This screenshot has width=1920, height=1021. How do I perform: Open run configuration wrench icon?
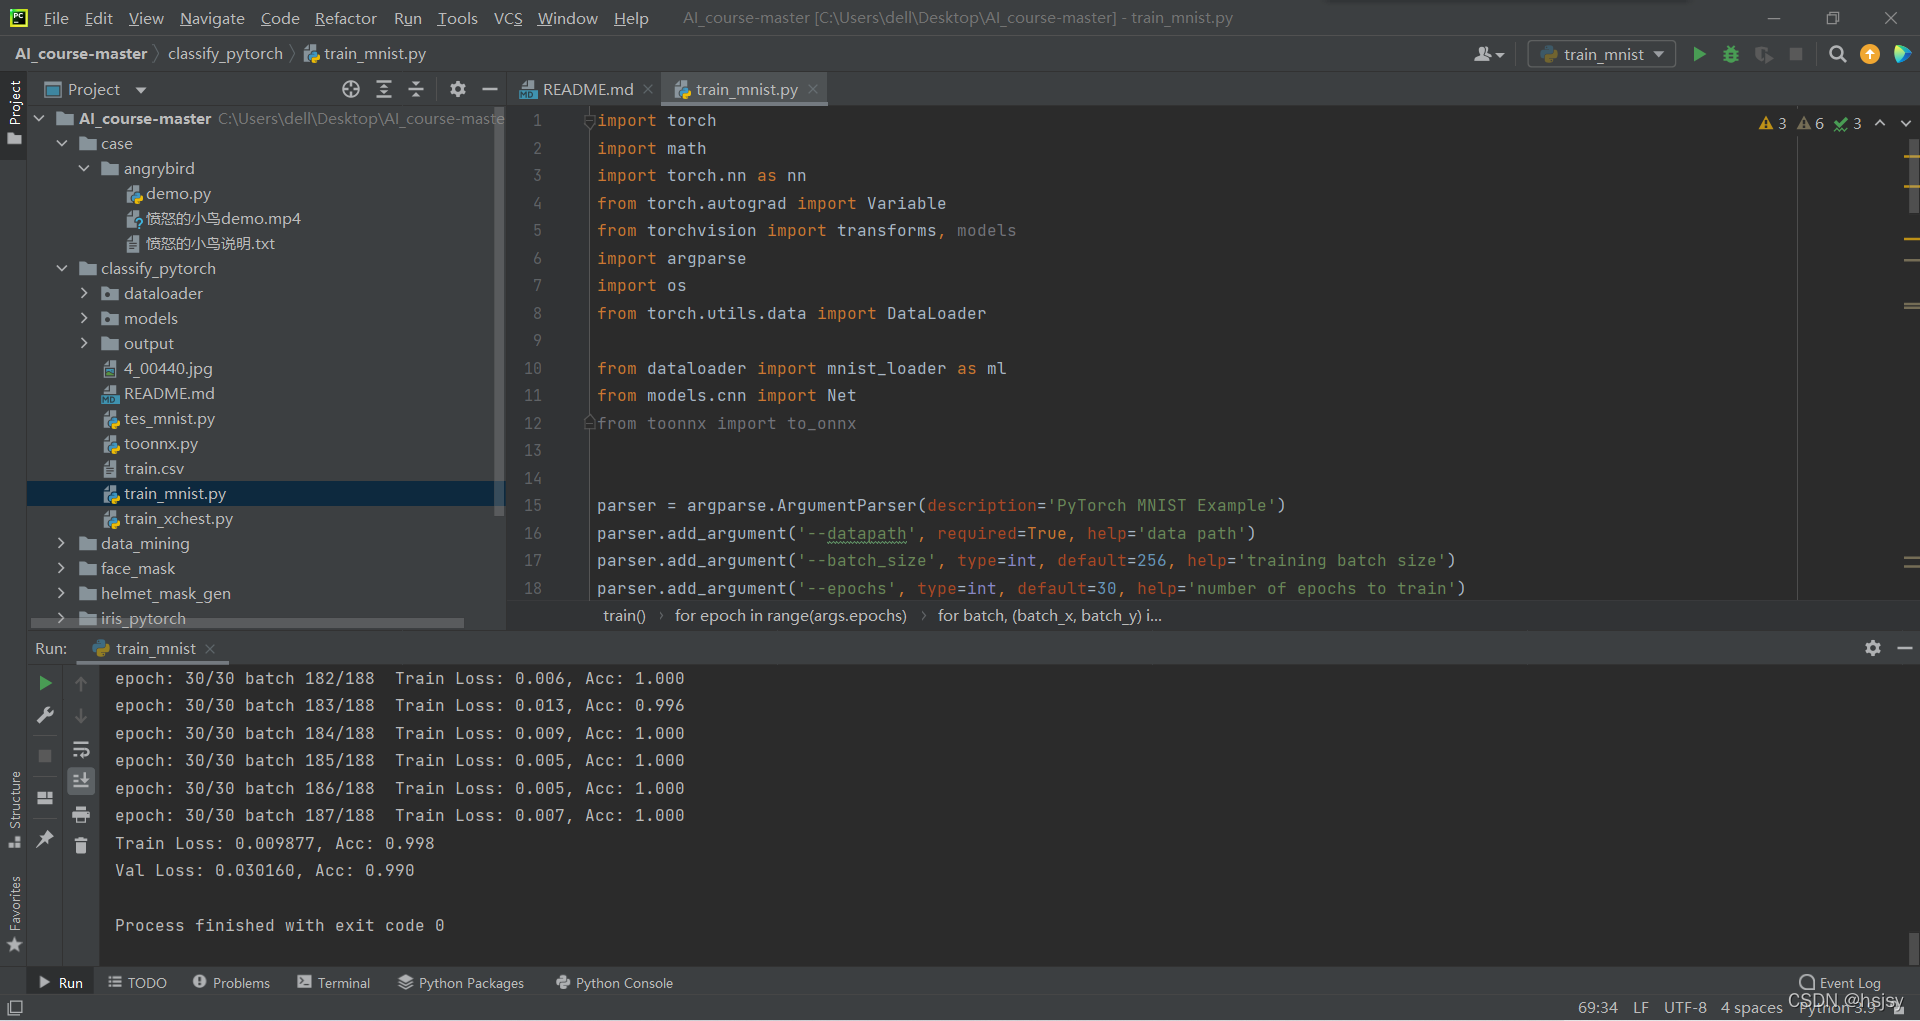45,715
